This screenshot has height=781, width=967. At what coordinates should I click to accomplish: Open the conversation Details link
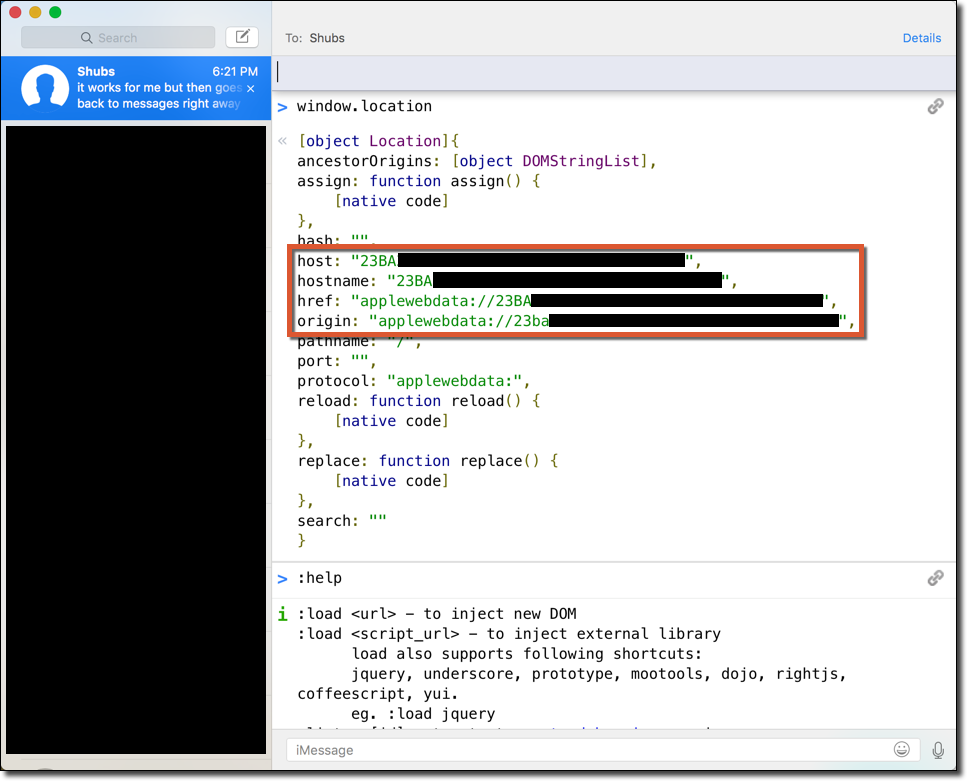pyautogui.click(x=921, y=38)
